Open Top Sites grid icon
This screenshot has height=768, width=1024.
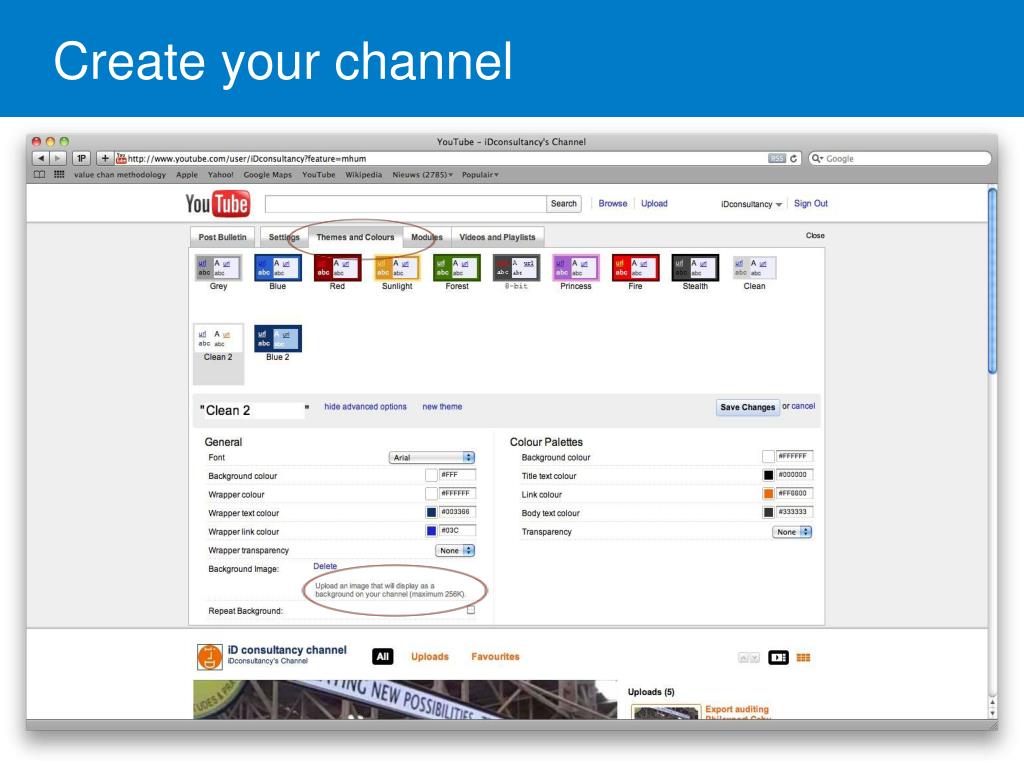tap(59, 174)
